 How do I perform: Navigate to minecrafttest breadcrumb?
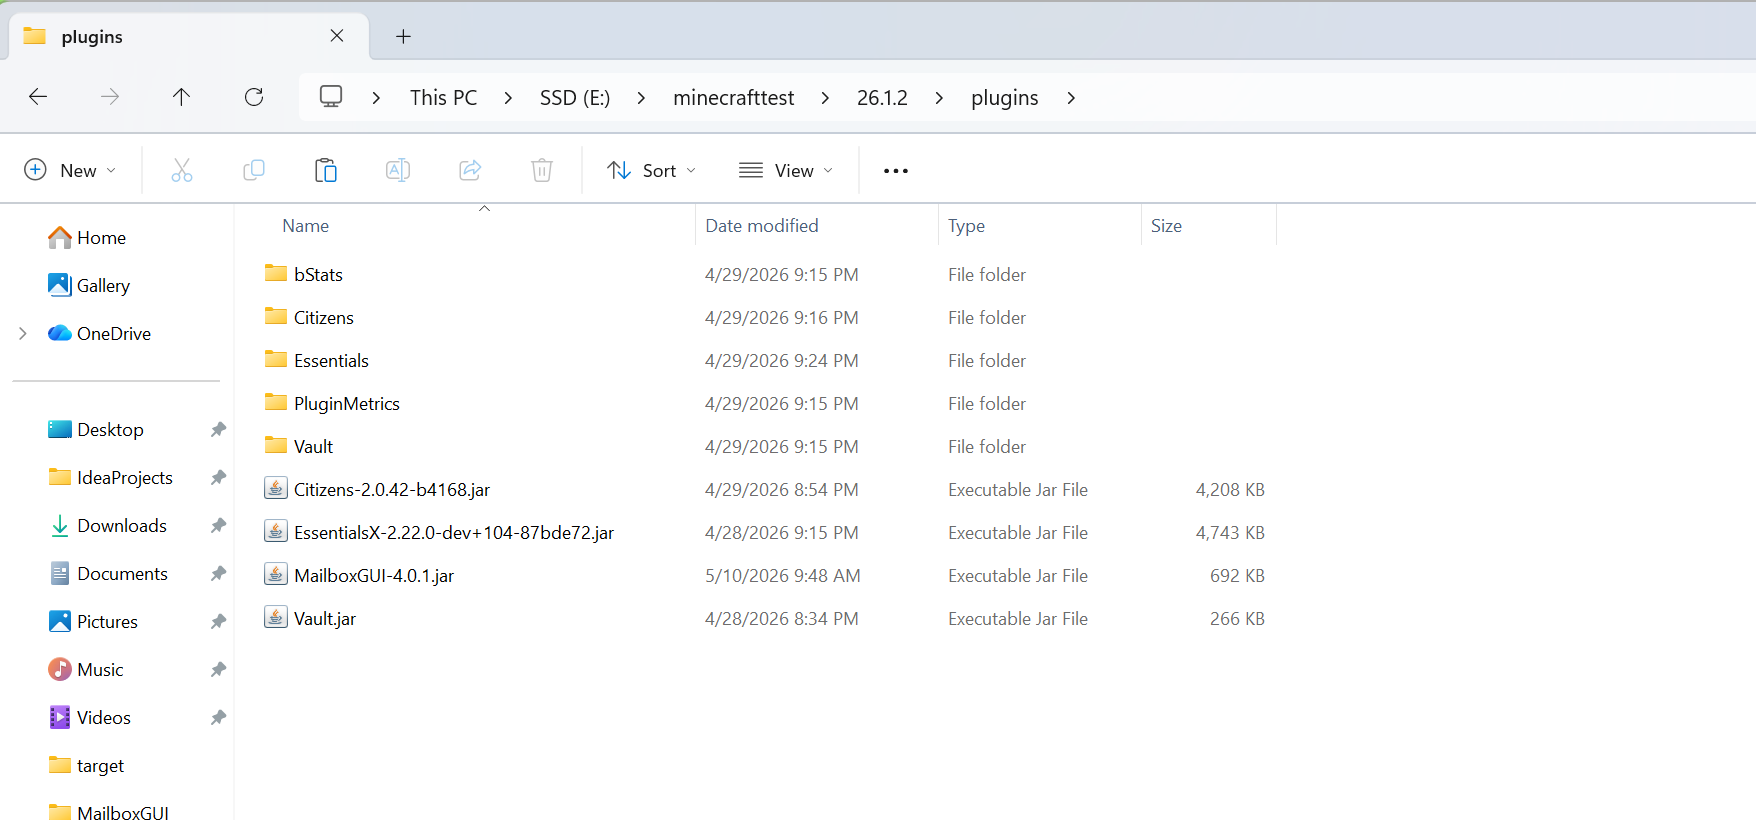tap(733, 98)
